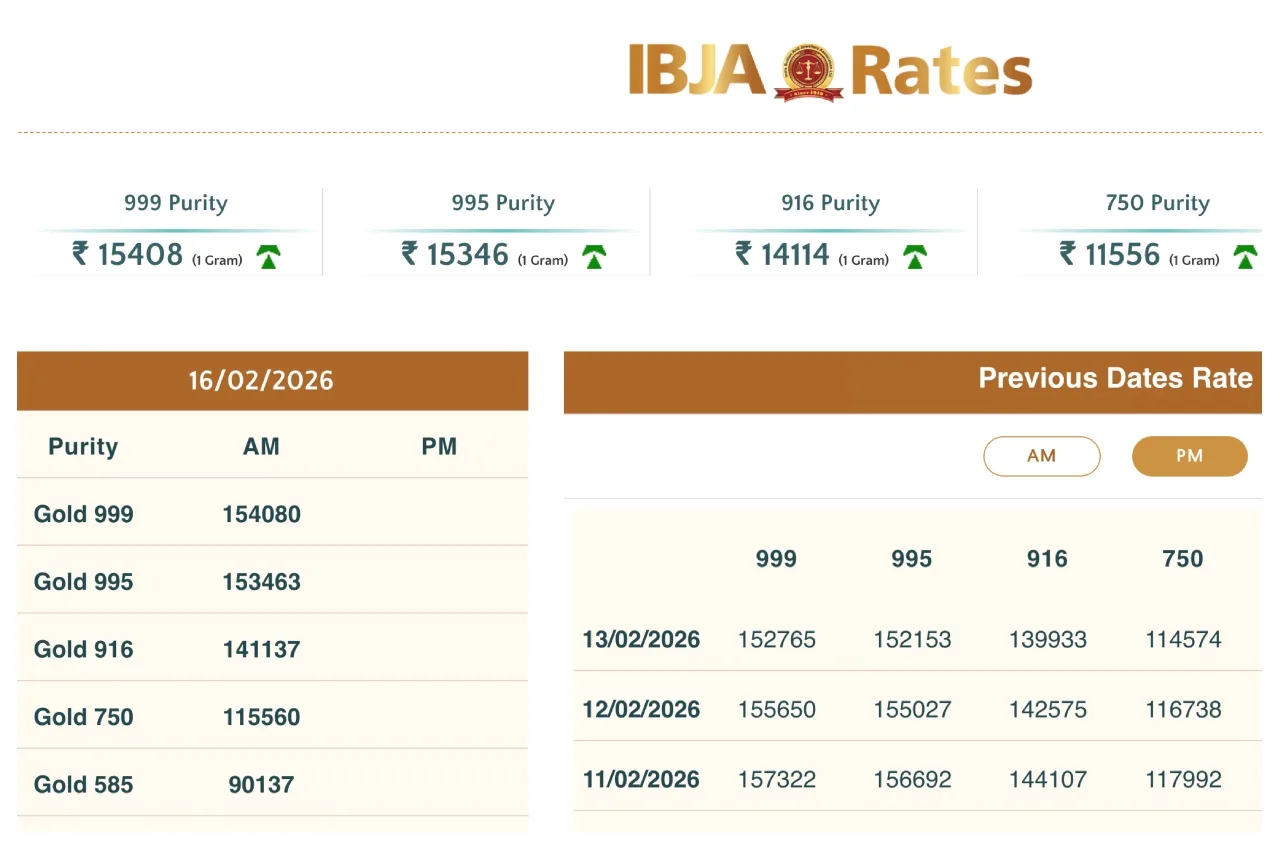This screenshot has width=1280, height=850.
Task: Click the green up arrow beside 995 Purity rate
Action: point(594,257)
